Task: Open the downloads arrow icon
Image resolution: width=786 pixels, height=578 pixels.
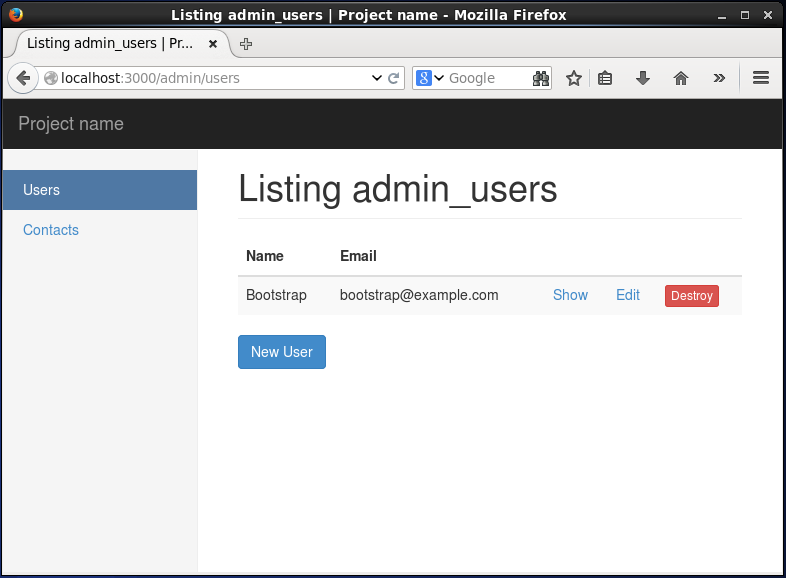Action: (643, 78)
